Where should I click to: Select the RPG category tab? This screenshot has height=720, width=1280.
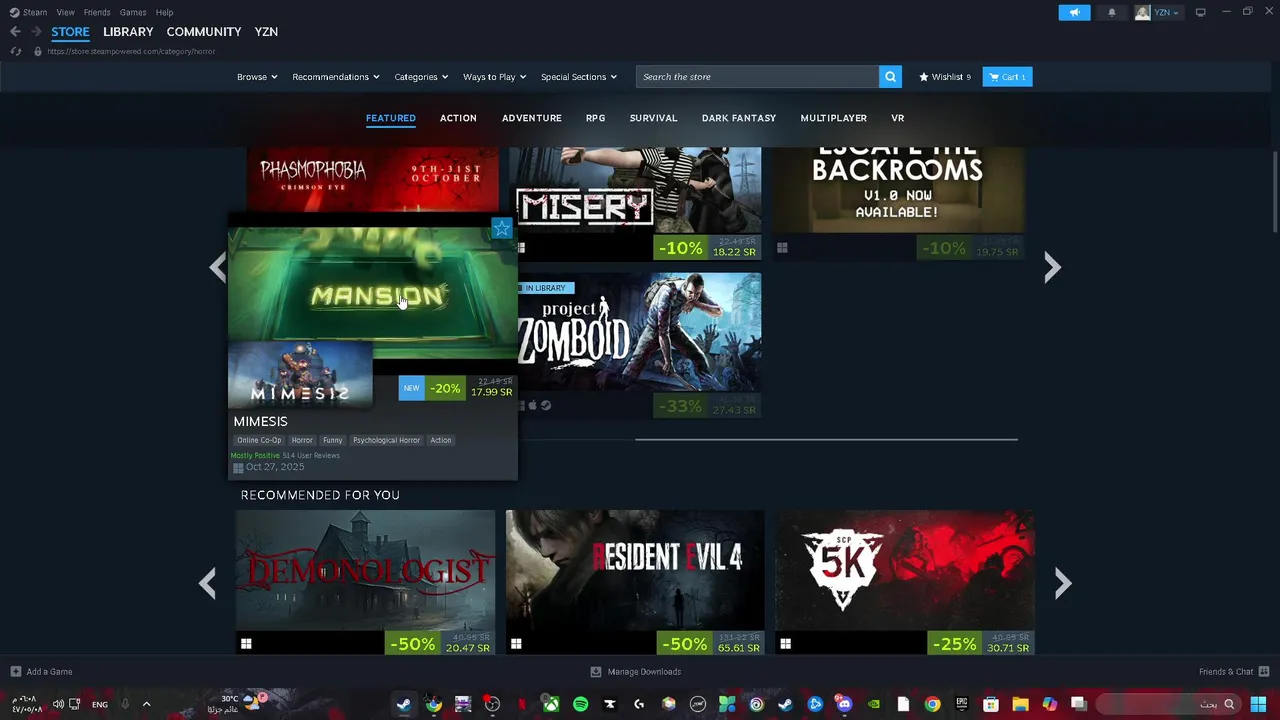pyautogui.click(x=595, y=118)
